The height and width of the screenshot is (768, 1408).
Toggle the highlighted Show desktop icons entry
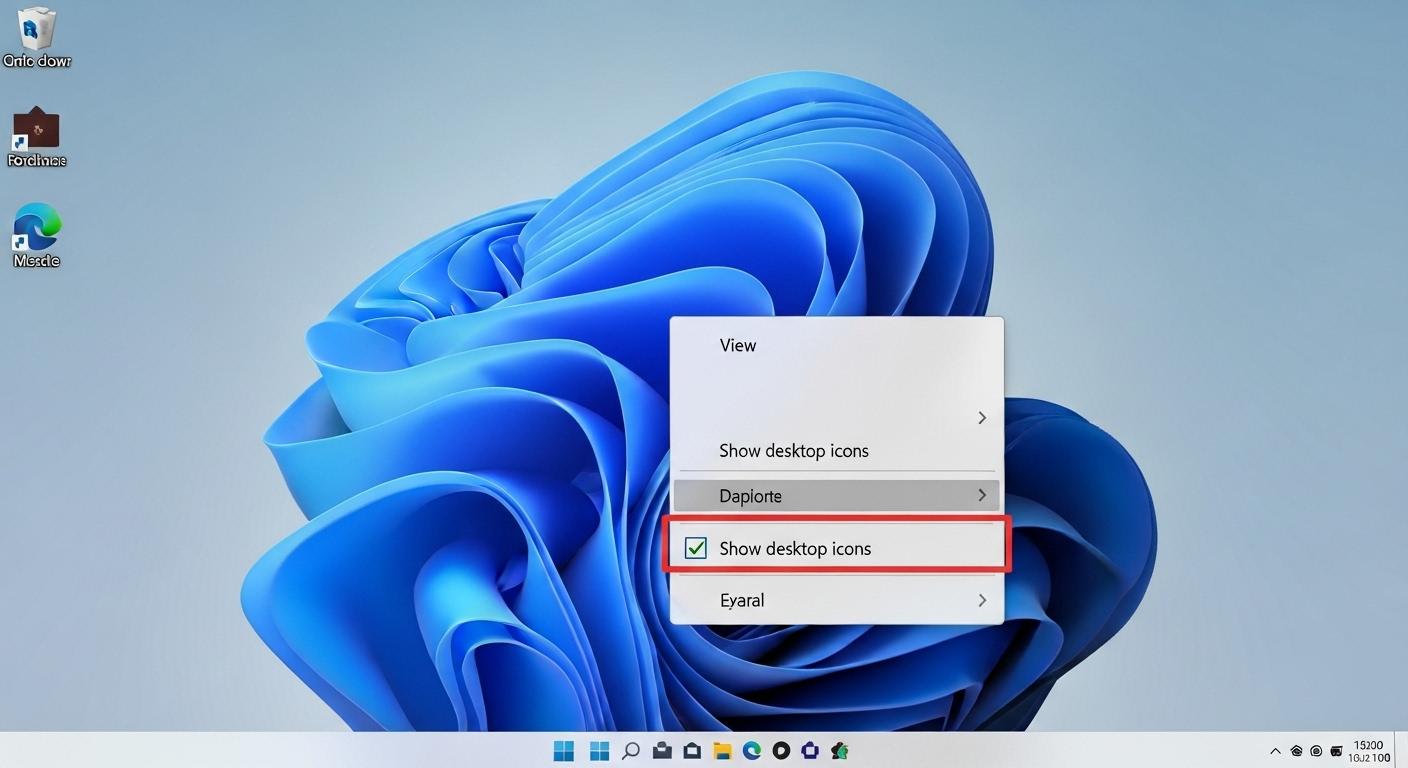pyautogui.click(x=795, y=548)
